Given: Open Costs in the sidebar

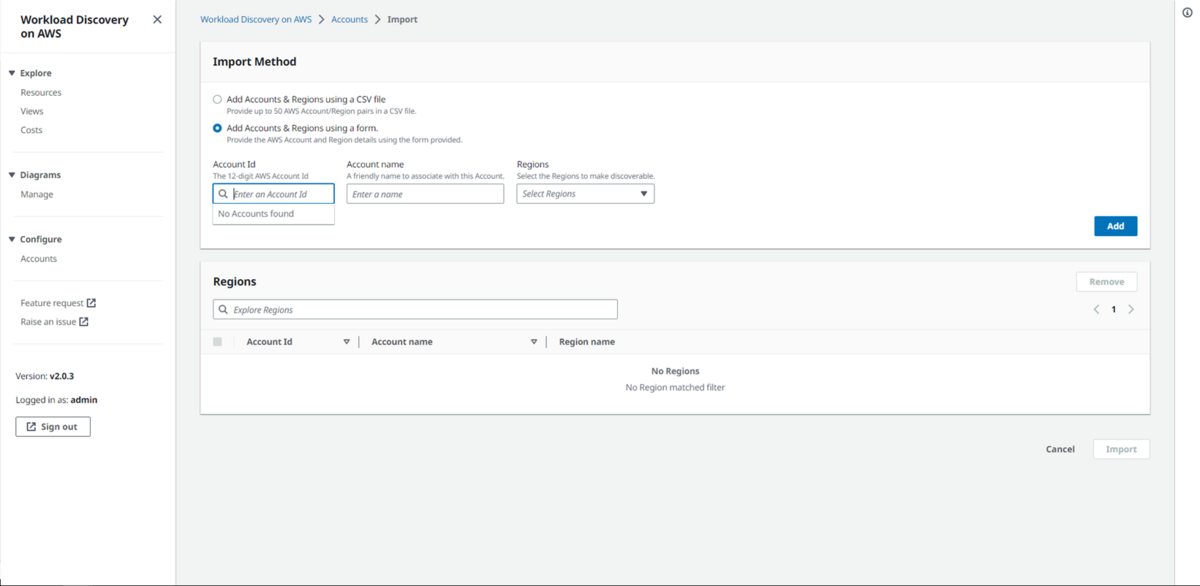Looking at the screenshot, I should pyautogui.click(x=31, y=130).
